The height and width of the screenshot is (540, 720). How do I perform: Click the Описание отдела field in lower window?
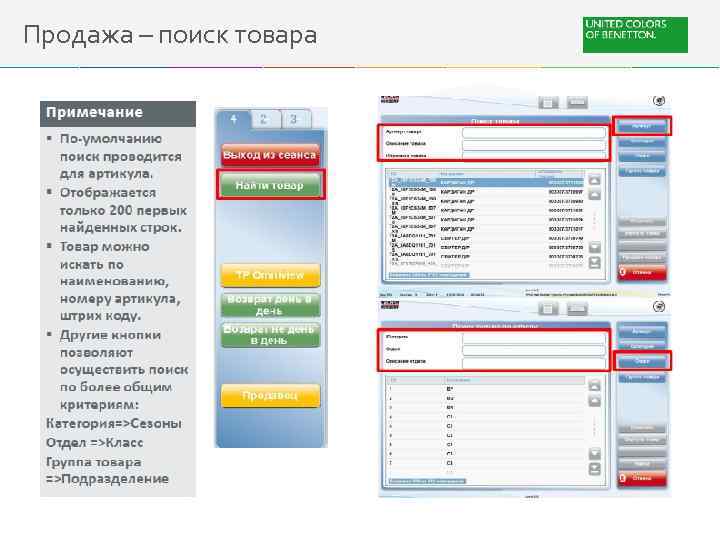(534, 363)
